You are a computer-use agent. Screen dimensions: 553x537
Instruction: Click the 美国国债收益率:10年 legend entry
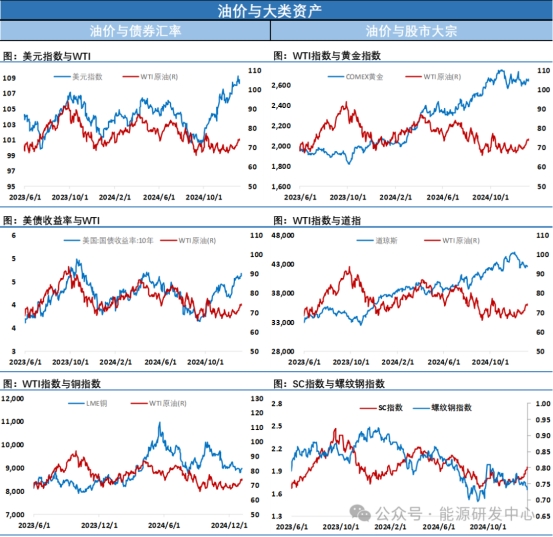(109, 240)
